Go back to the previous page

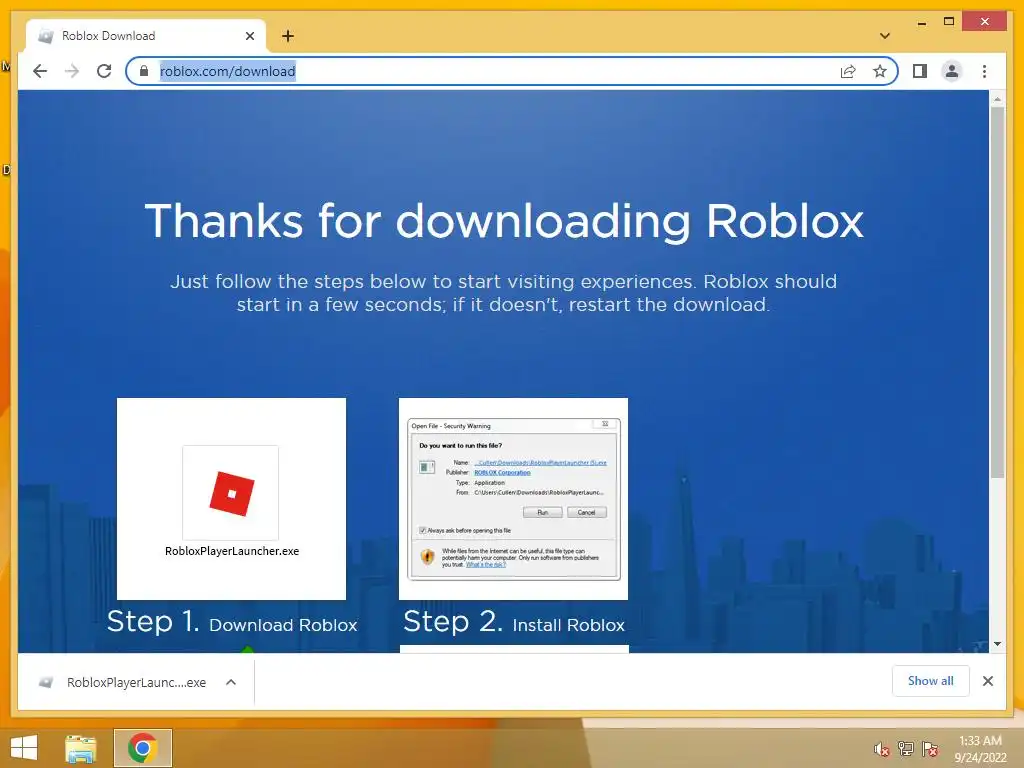(x=40, y=71)
